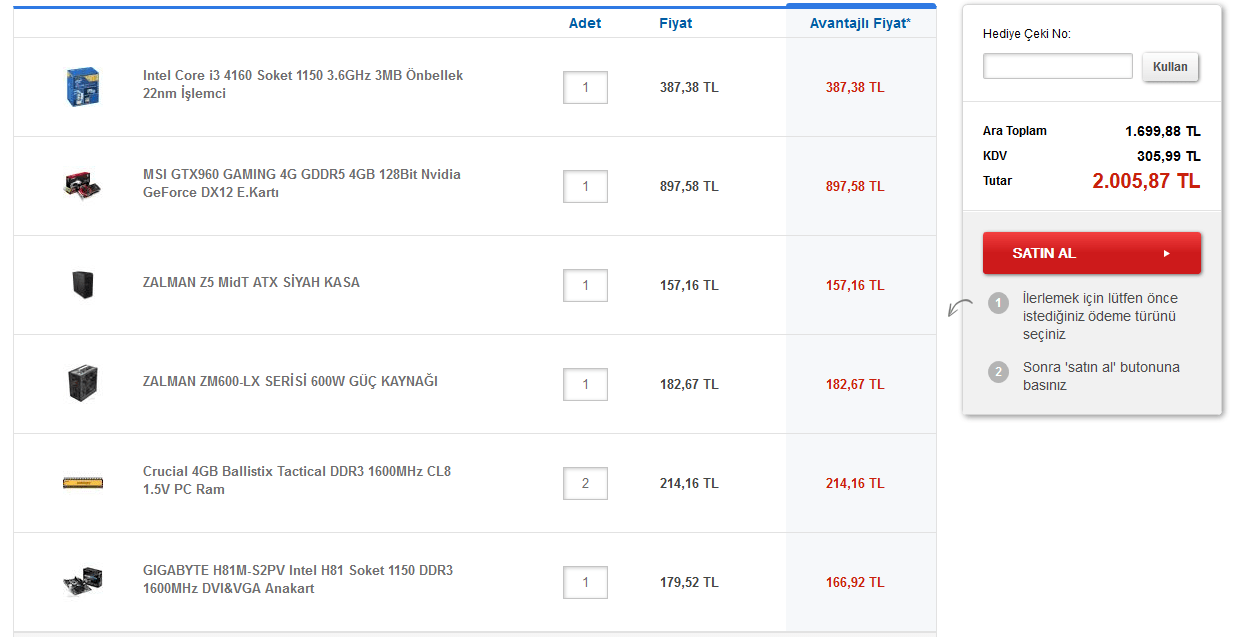
Task: Click the Crucial Ballistix RAM image
Action: coord(83,483)
